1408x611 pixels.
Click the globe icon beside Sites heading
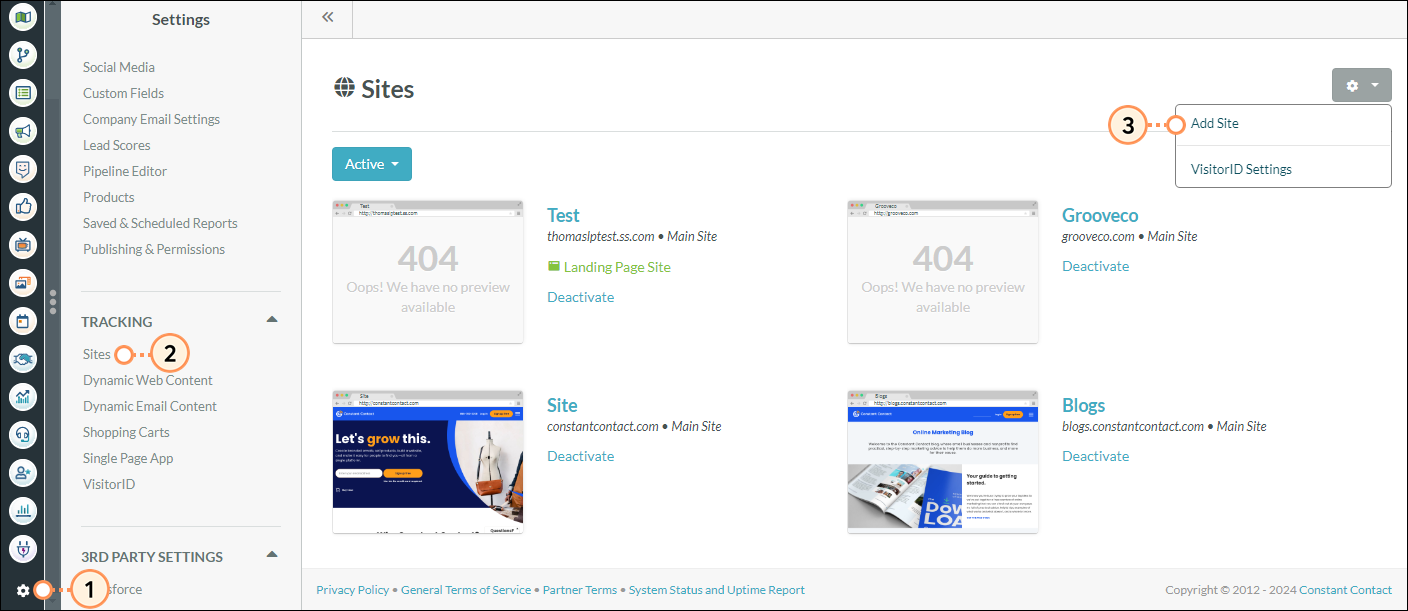point(344,88)
